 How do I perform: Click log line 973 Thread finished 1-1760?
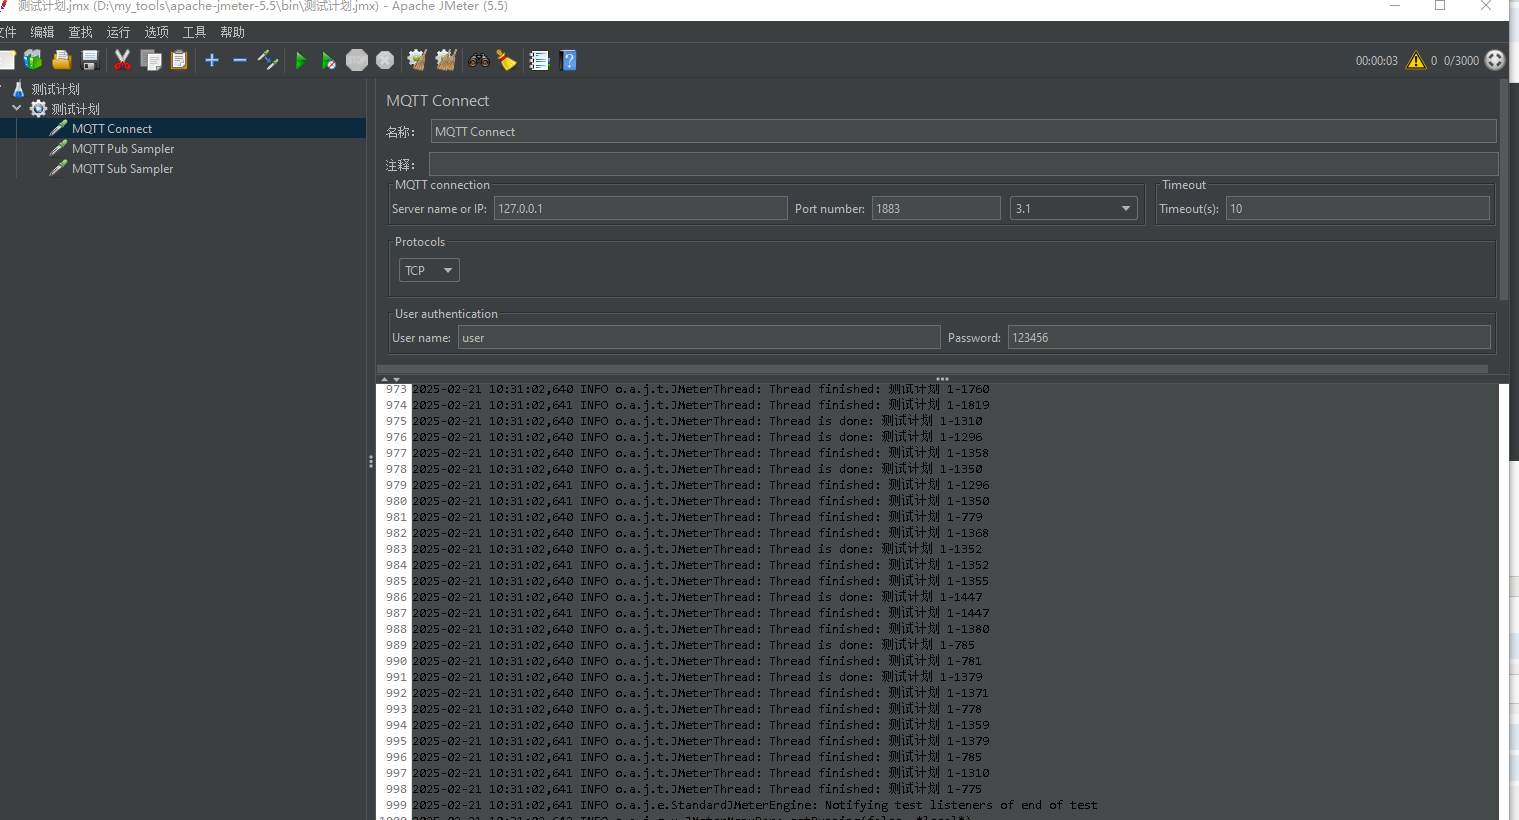700,389
